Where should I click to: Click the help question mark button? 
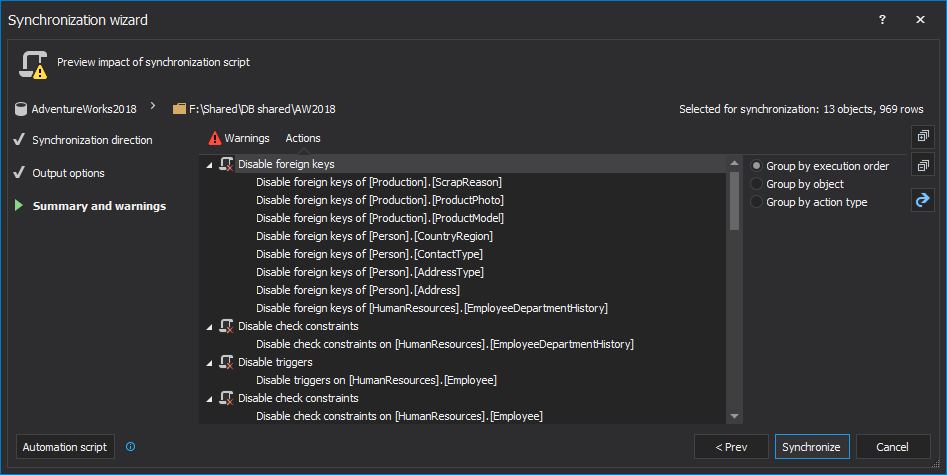click(882, 19)
